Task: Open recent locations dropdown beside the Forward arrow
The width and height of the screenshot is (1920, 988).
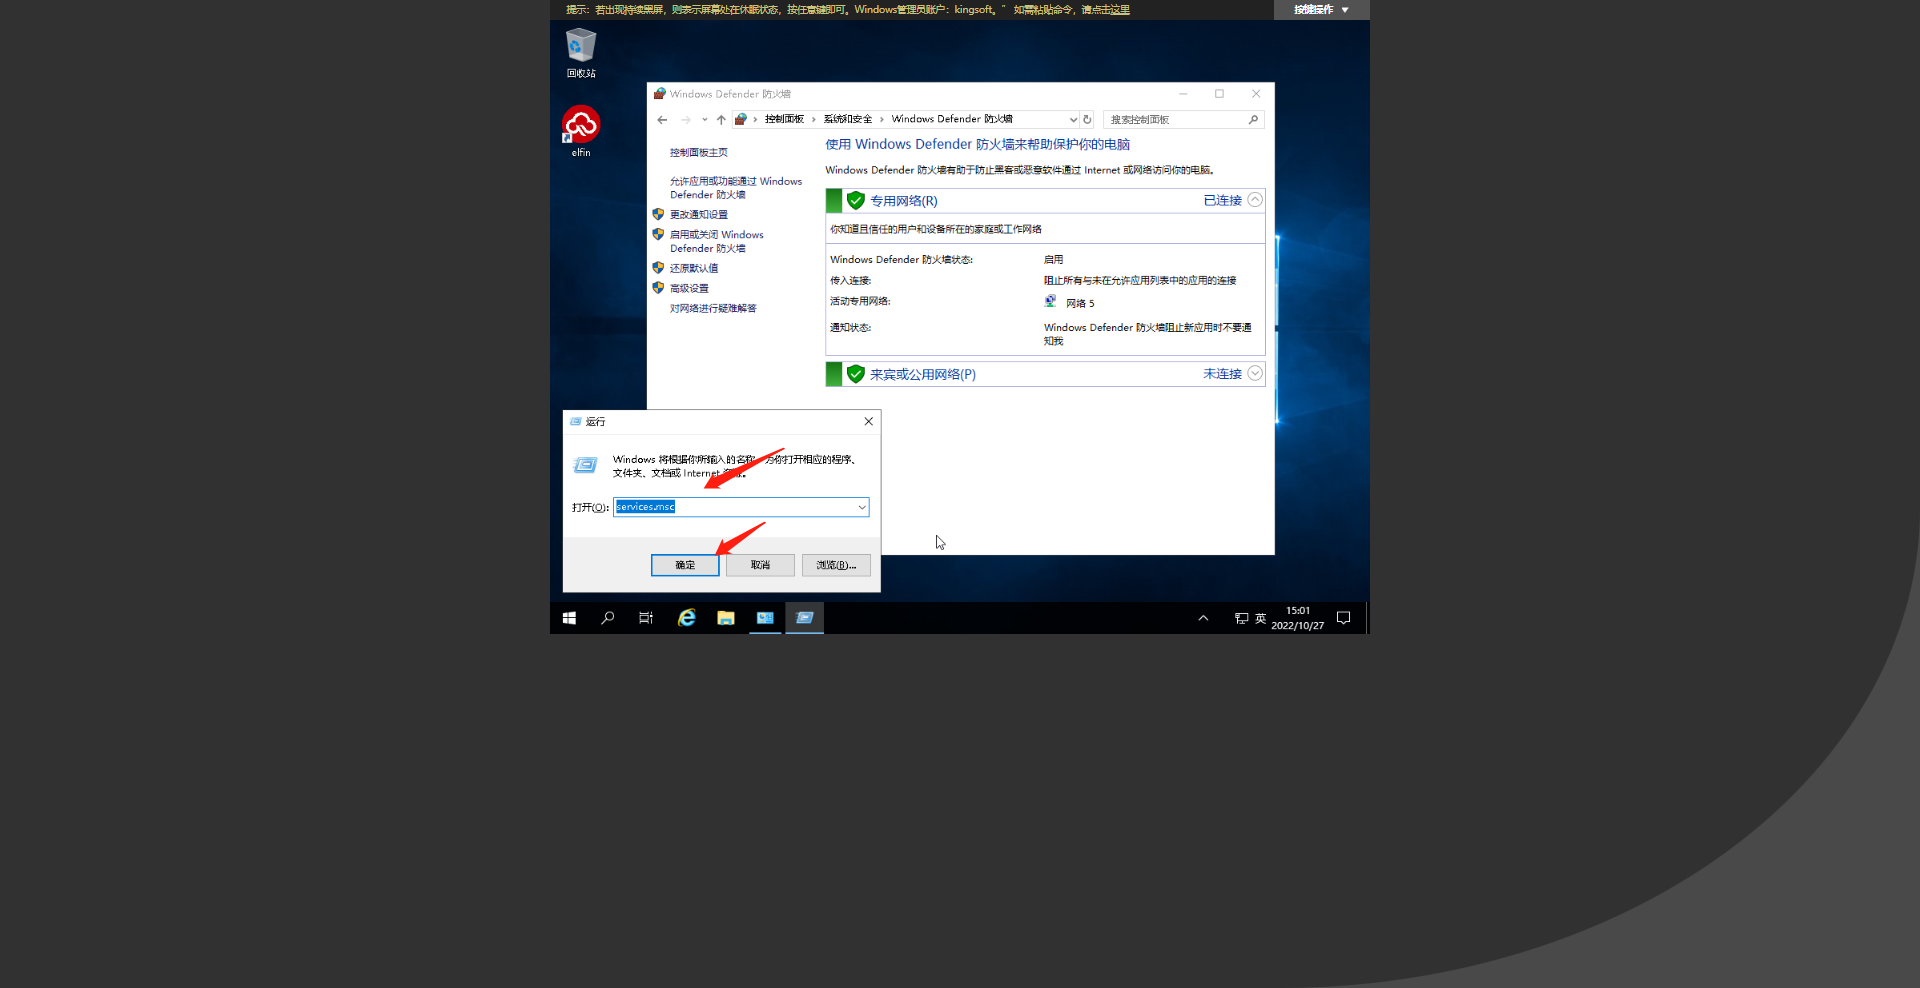Action: (x=704, y=120)
